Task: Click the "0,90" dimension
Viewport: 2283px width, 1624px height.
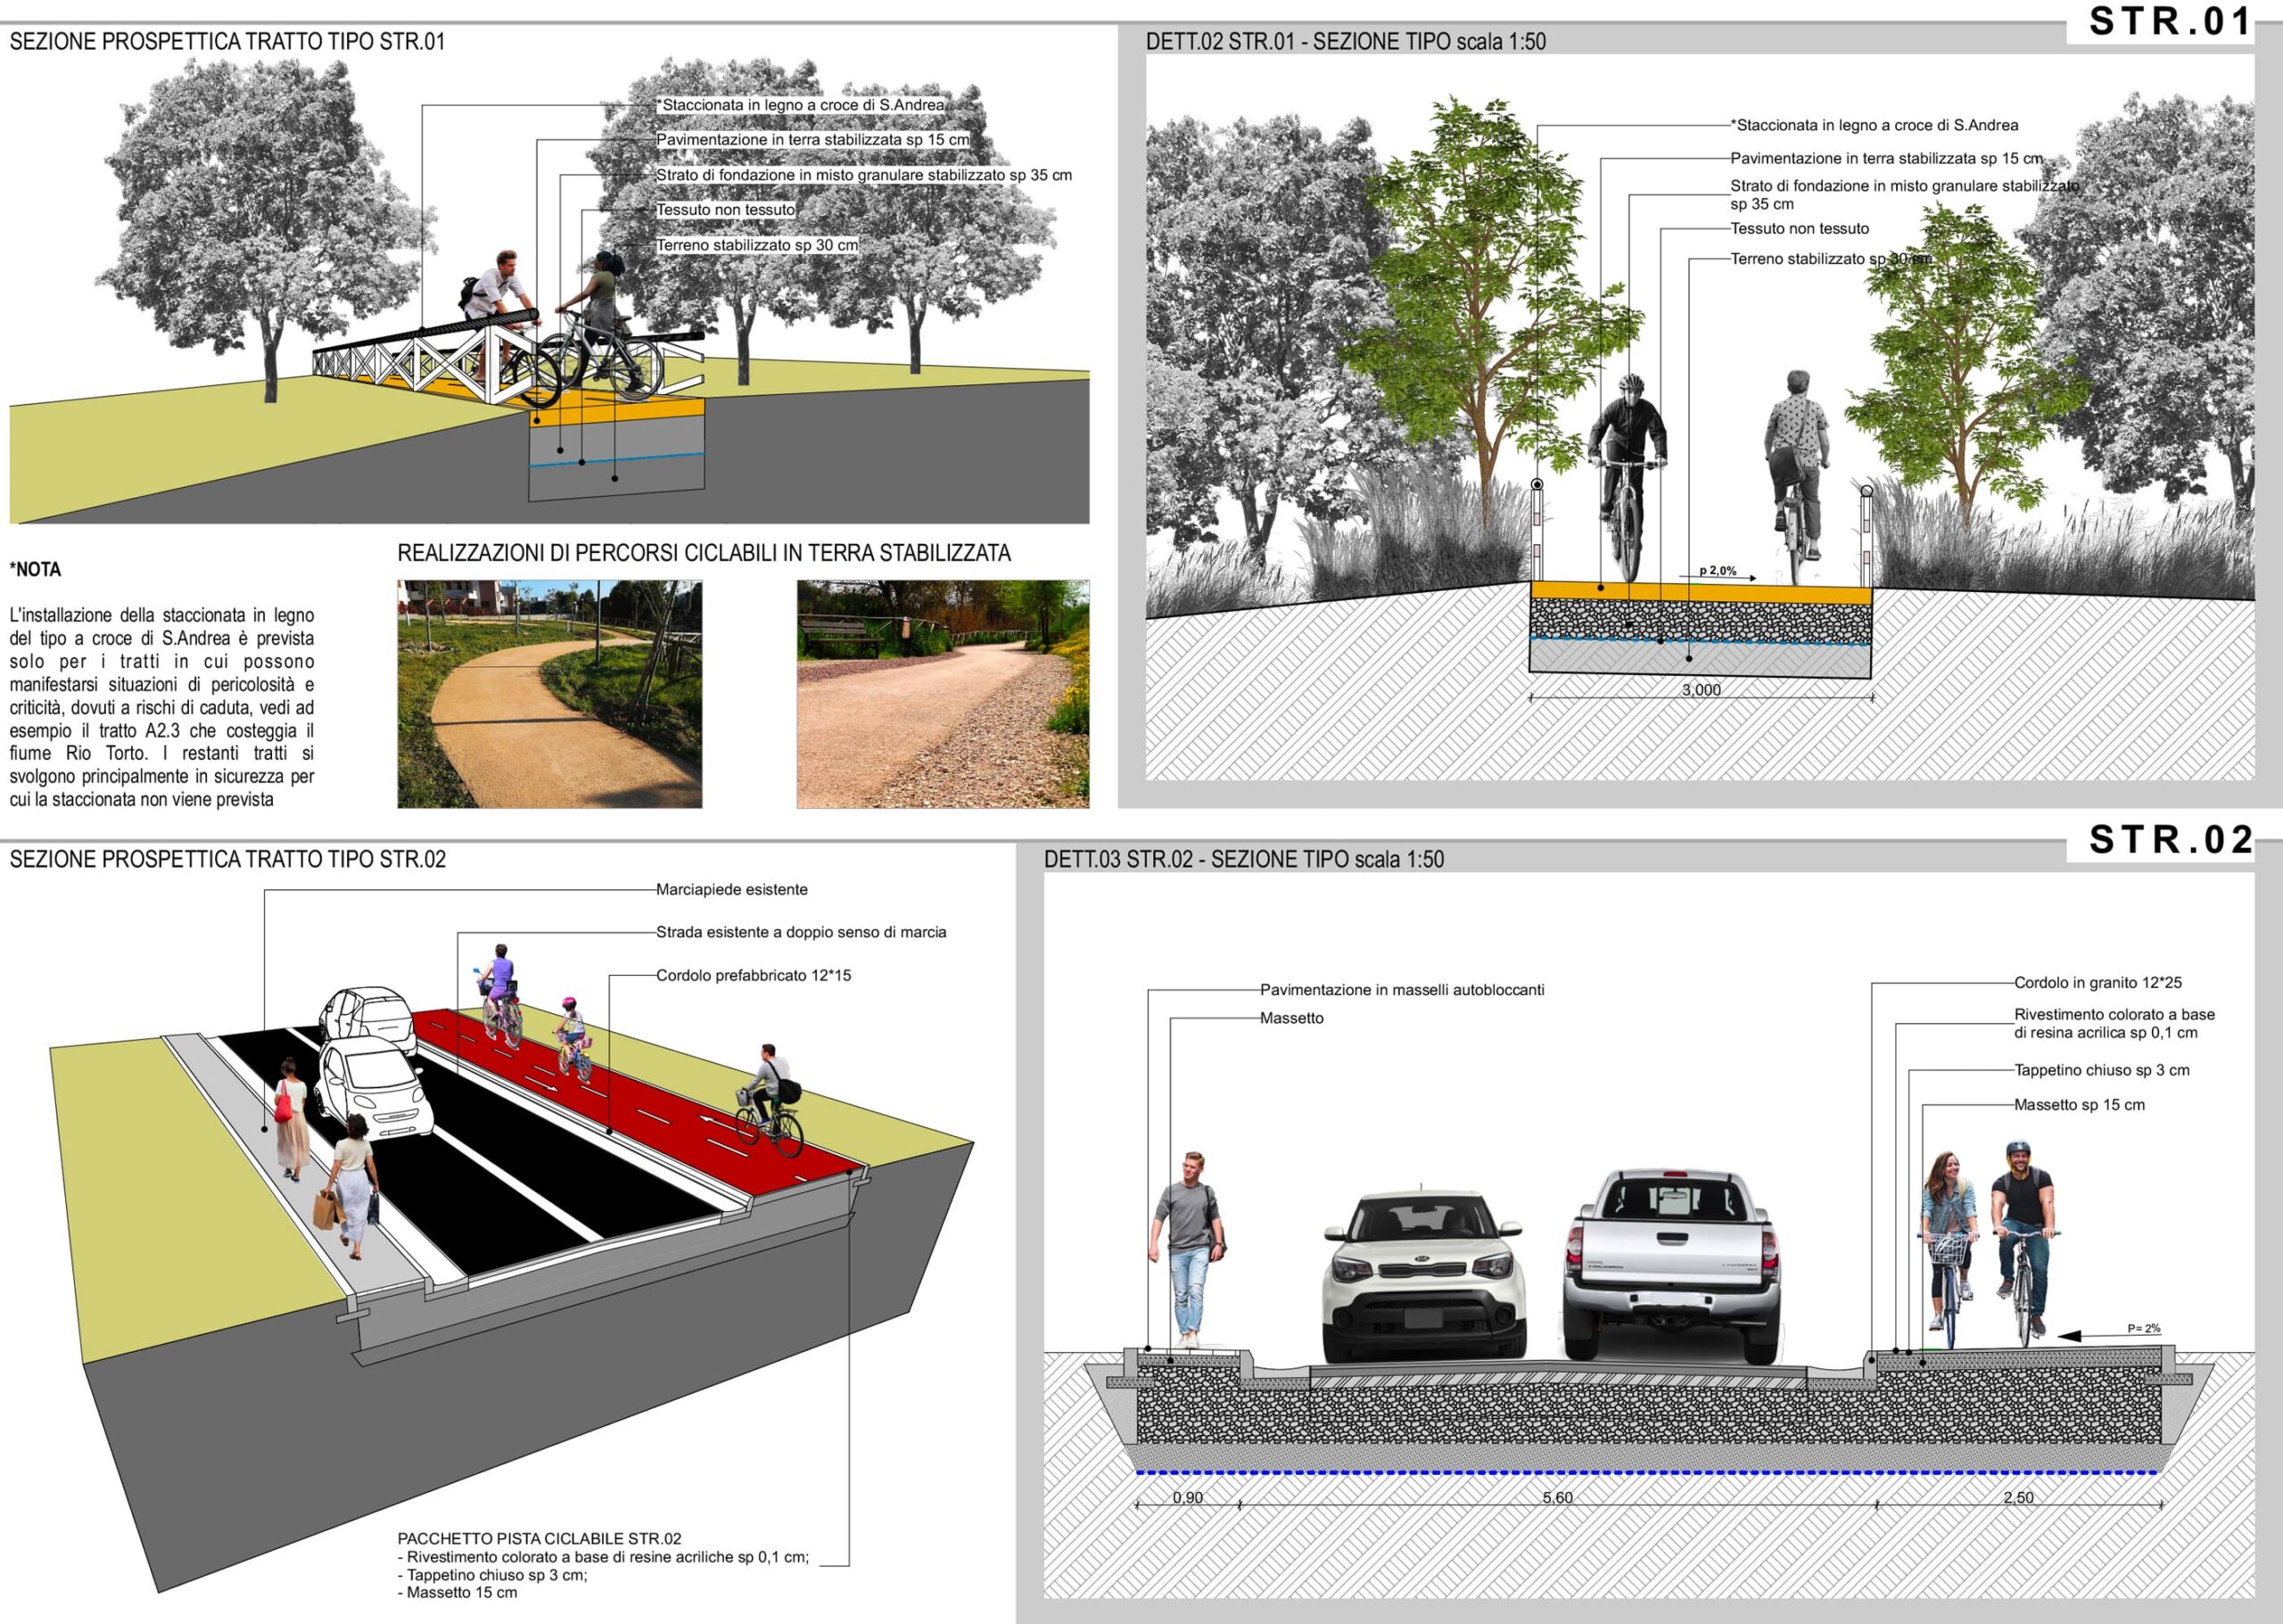Action: (x=1188, y=1498)
